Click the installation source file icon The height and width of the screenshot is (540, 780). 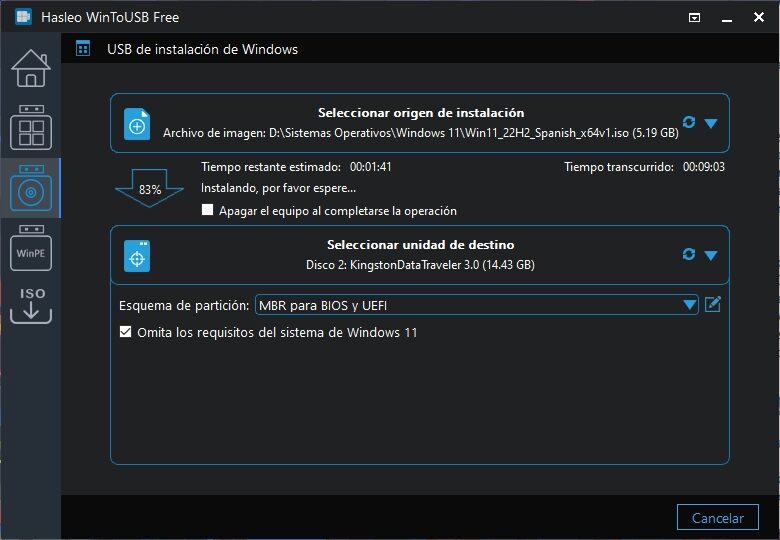[137, 124]
